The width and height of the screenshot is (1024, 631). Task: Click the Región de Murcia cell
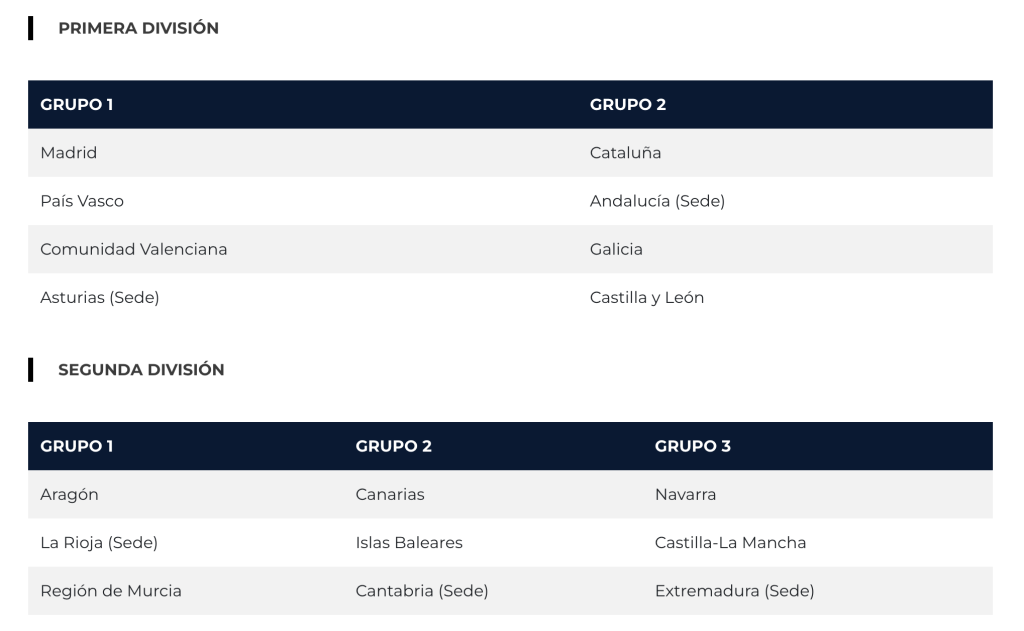point(111,590)
